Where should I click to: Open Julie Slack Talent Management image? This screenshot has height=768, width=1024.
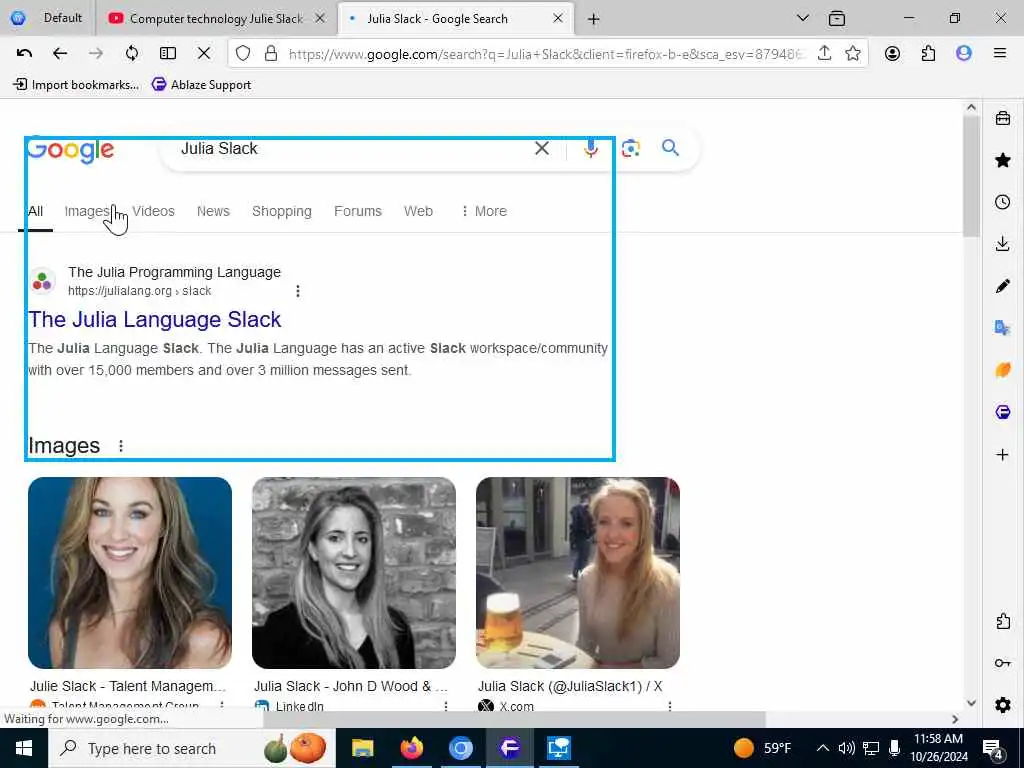(x=130, y=573)
